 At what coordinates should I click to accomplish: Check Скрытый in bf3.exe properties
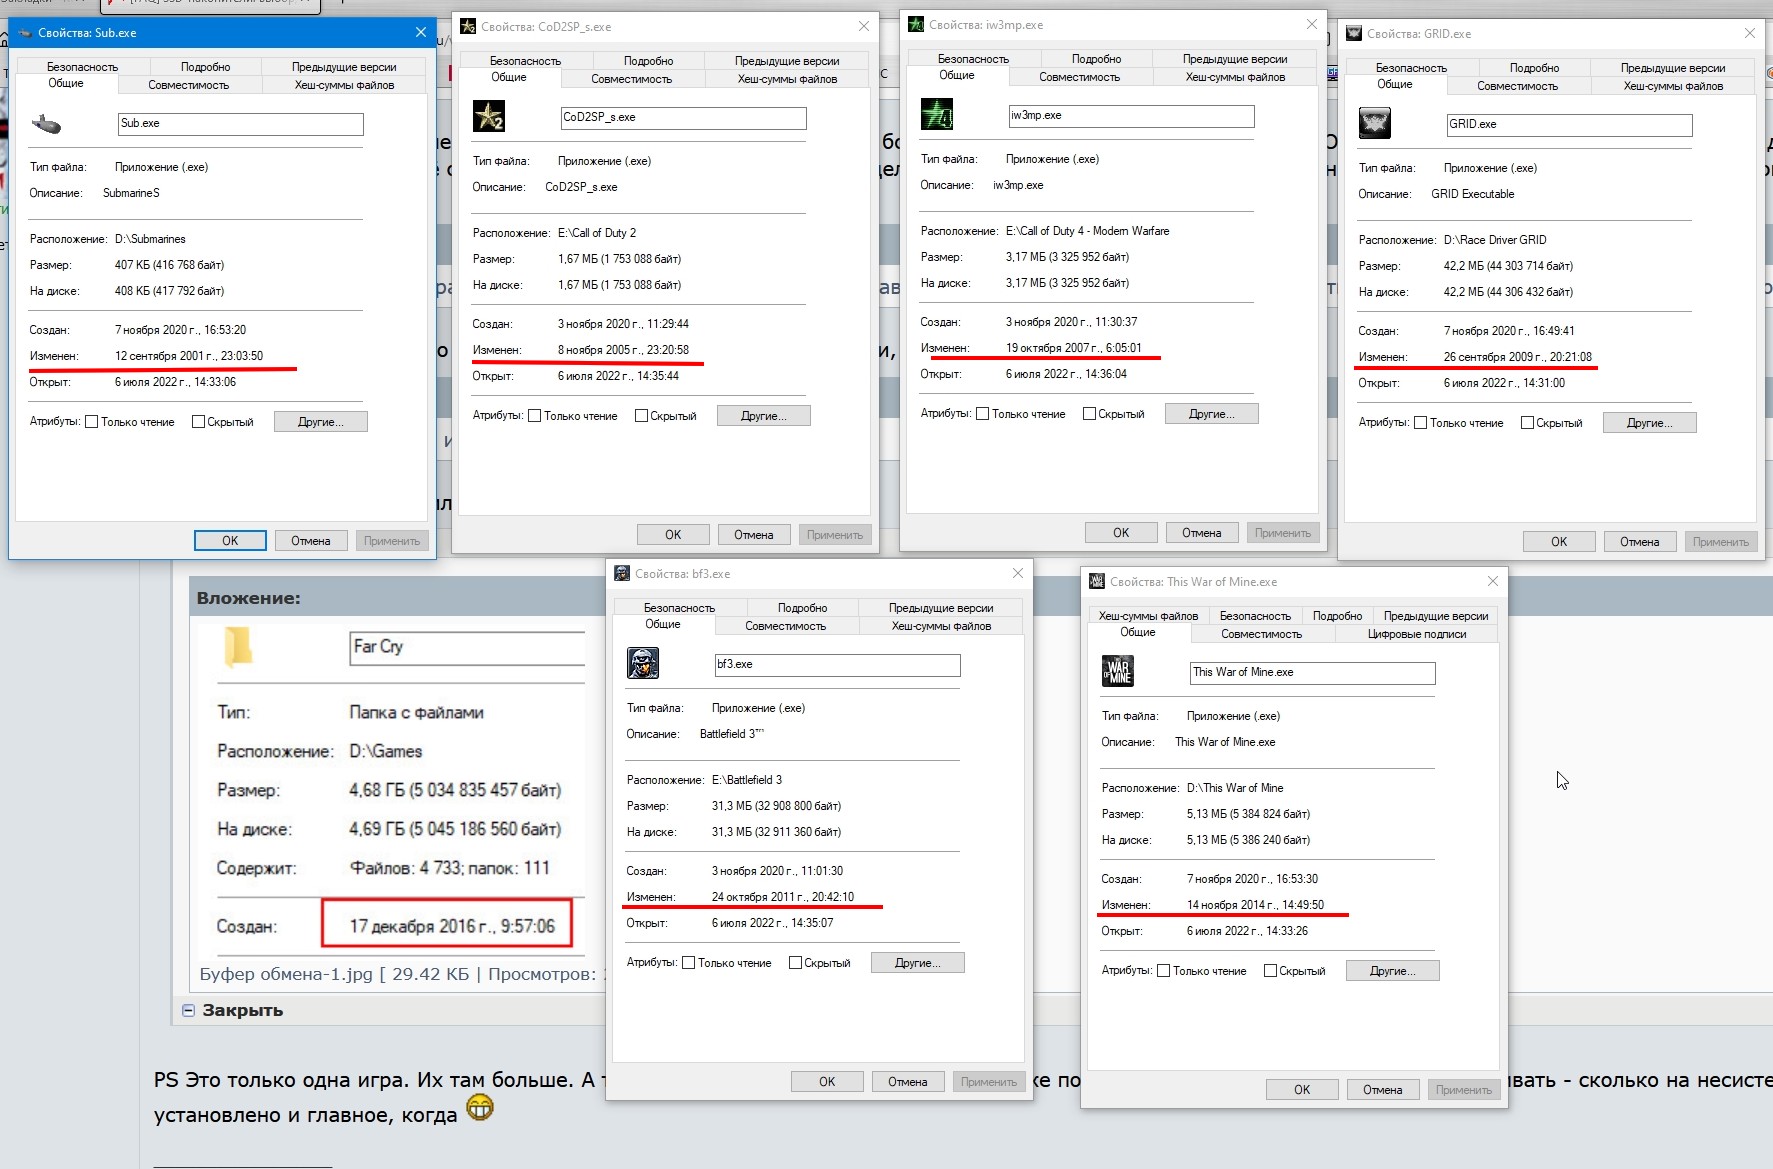795,963
